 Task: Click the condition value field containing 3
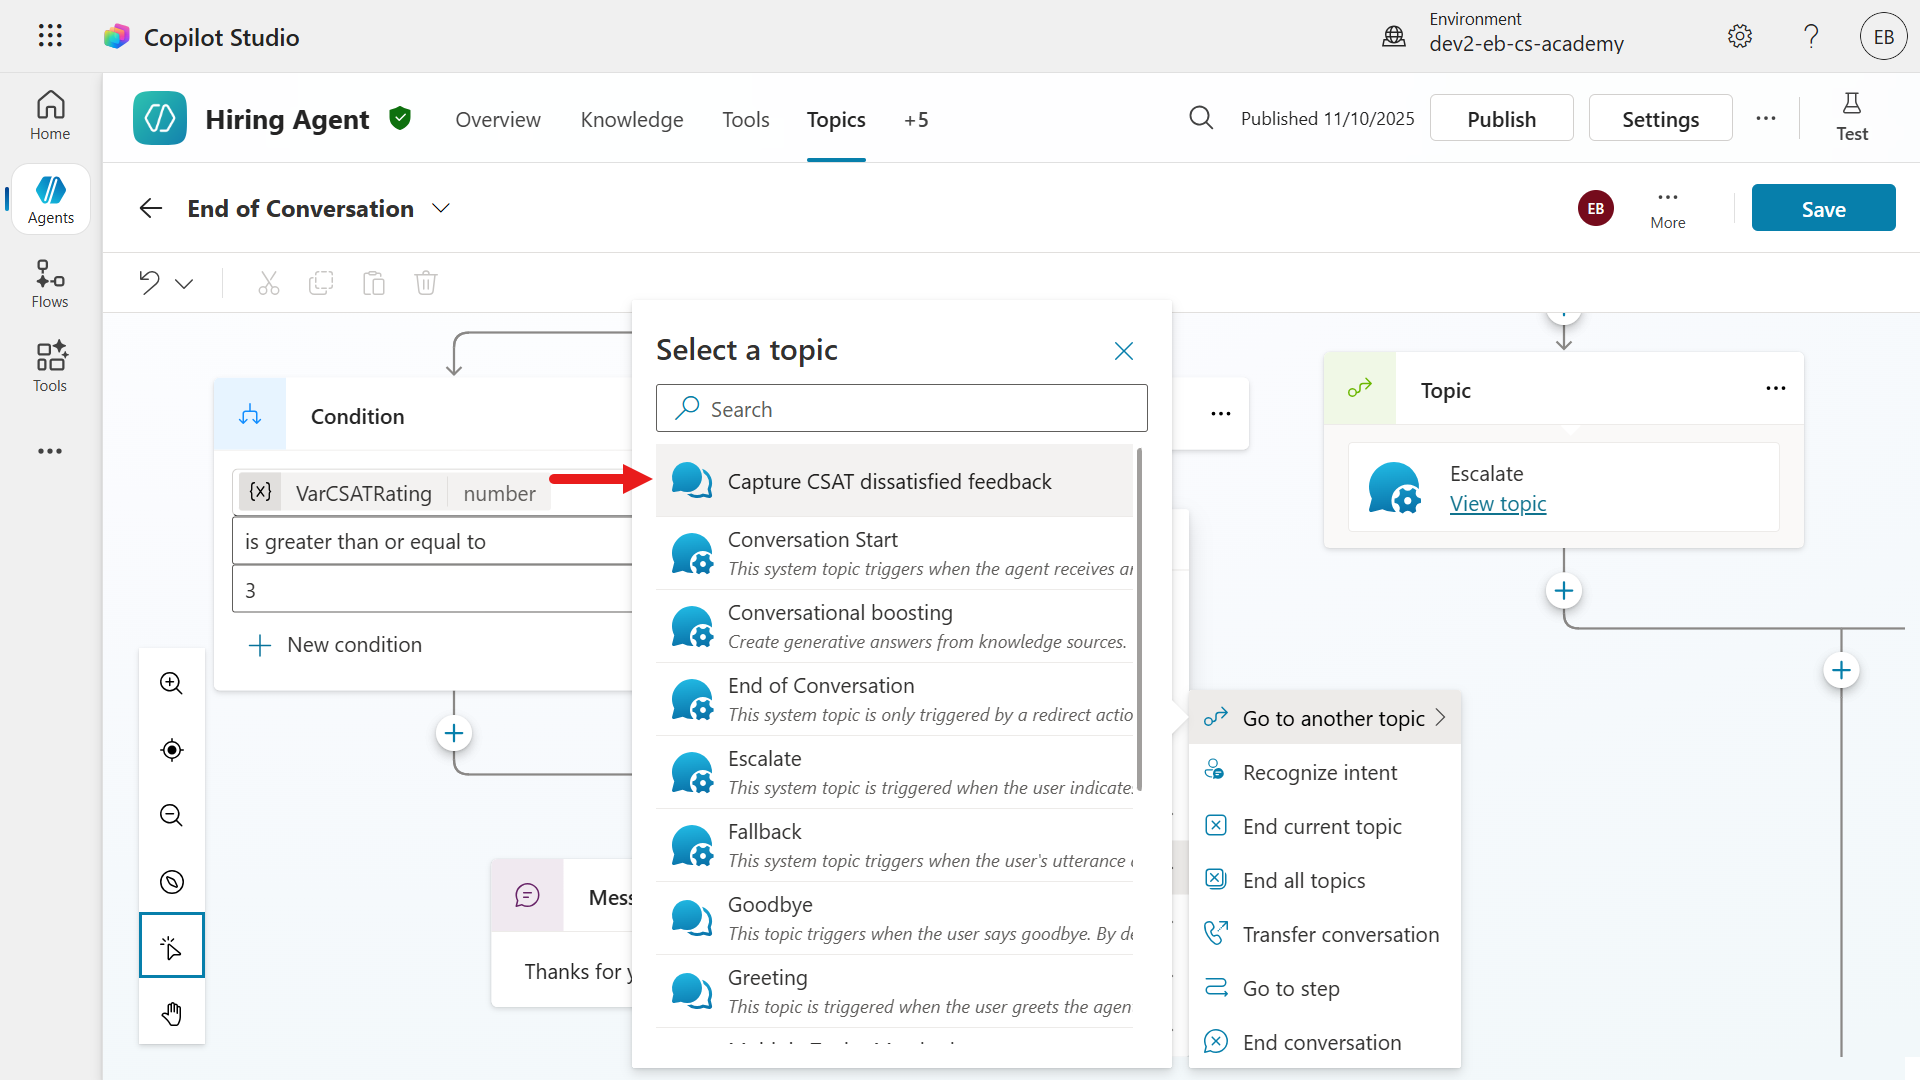click(434, 590)
